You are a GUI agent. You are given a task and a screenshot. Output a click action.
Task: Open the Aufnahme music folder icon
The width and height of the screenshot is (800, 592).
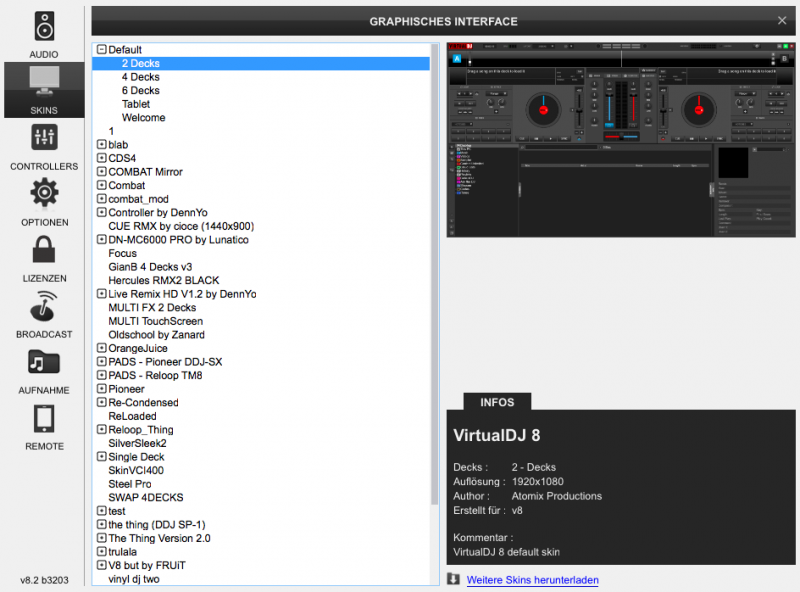click(x=44, y=362)
